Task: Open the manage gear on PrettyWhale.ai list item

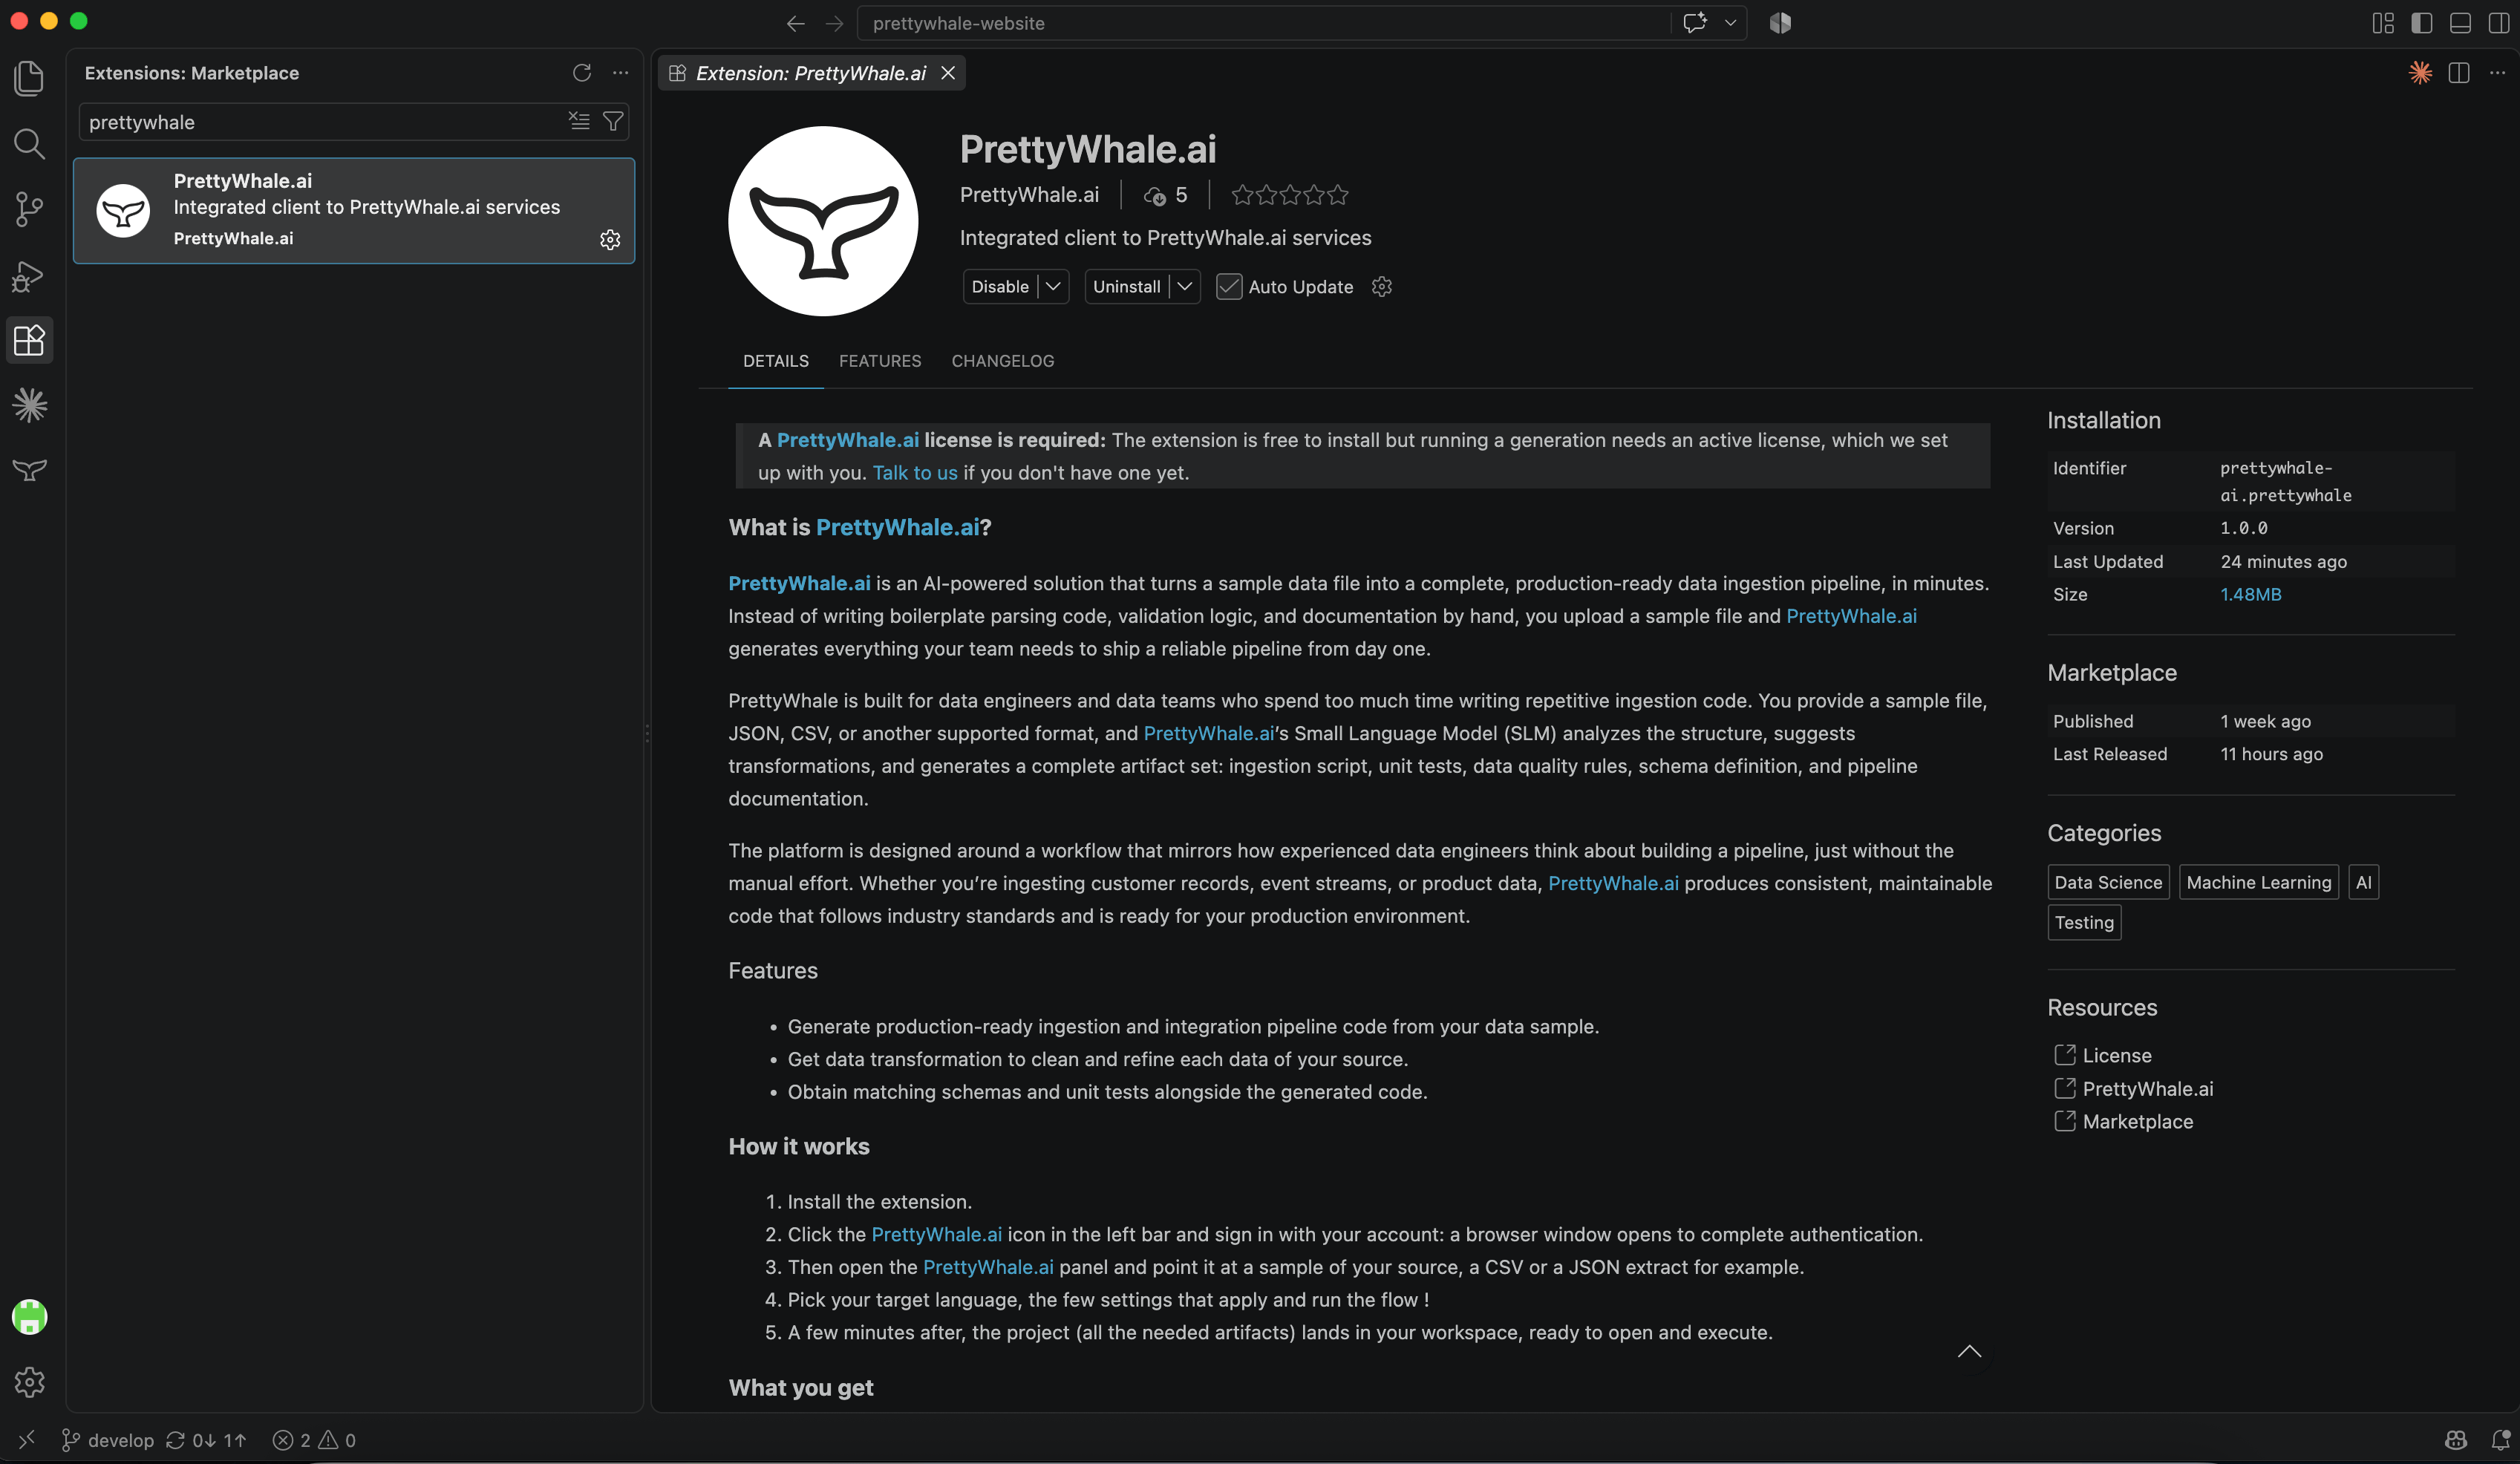Action: point(610,239)
